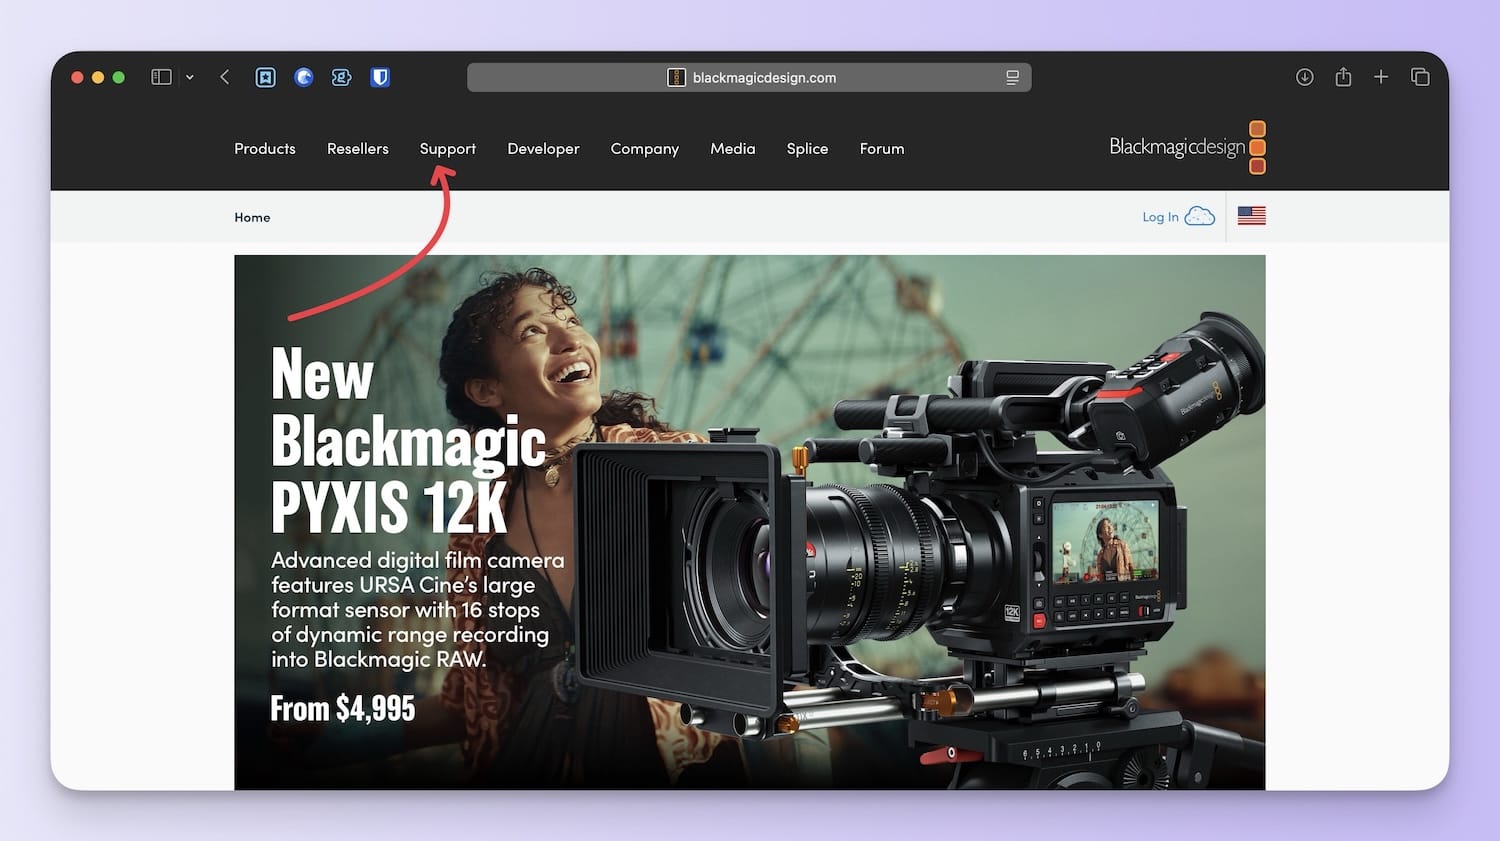The image size is (1500, 841).
Task: Open the Share button in Safari toolbar
Action: coord(1343,77)
